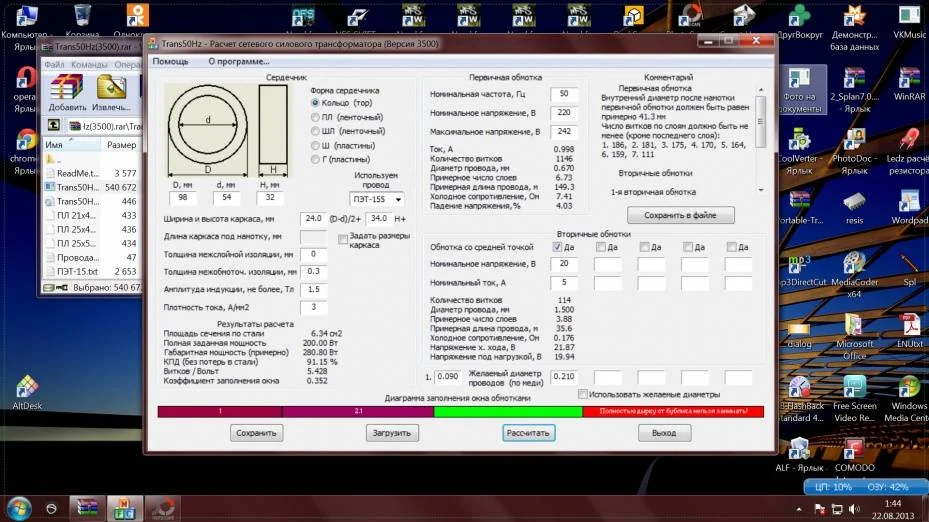929x522 pixels.
Task: Open the Microsoft Office desktop icon
Action: click(854, 337)
